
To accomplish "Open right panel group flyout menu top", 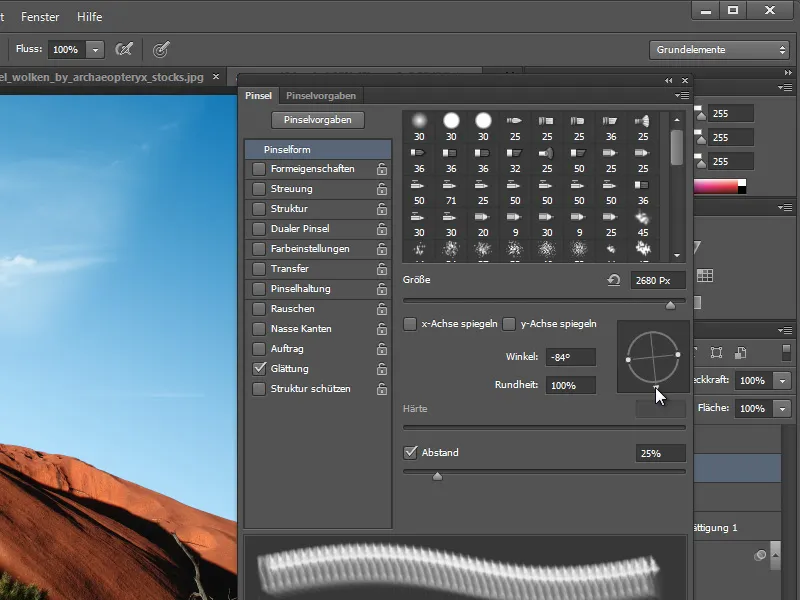I will tap(785, 88).
